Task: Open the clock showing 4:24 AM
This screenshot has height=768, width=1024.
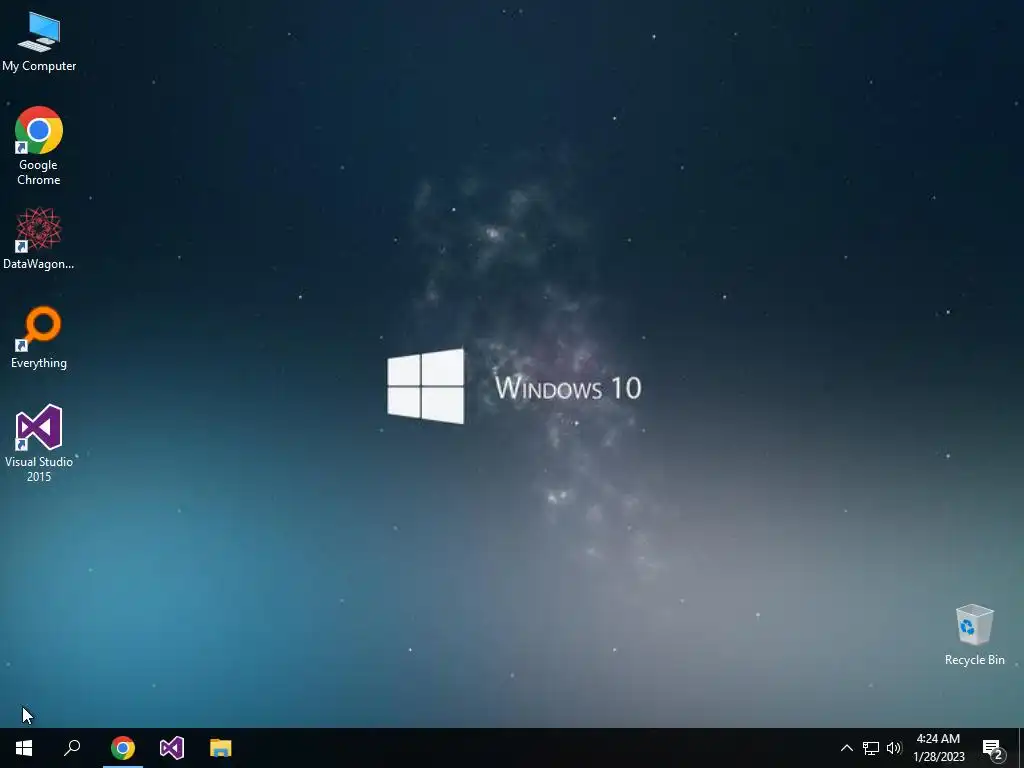Action: point(938,748)
